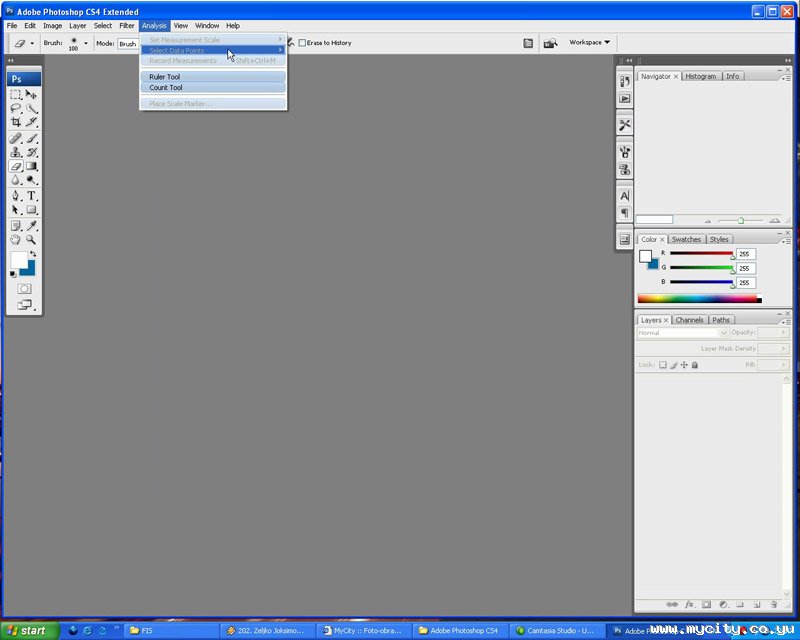This screenshot has height=640, width=800.
Task: Reset default foreground and background colors
Action: pyautogui.click(x=13, y=274)
